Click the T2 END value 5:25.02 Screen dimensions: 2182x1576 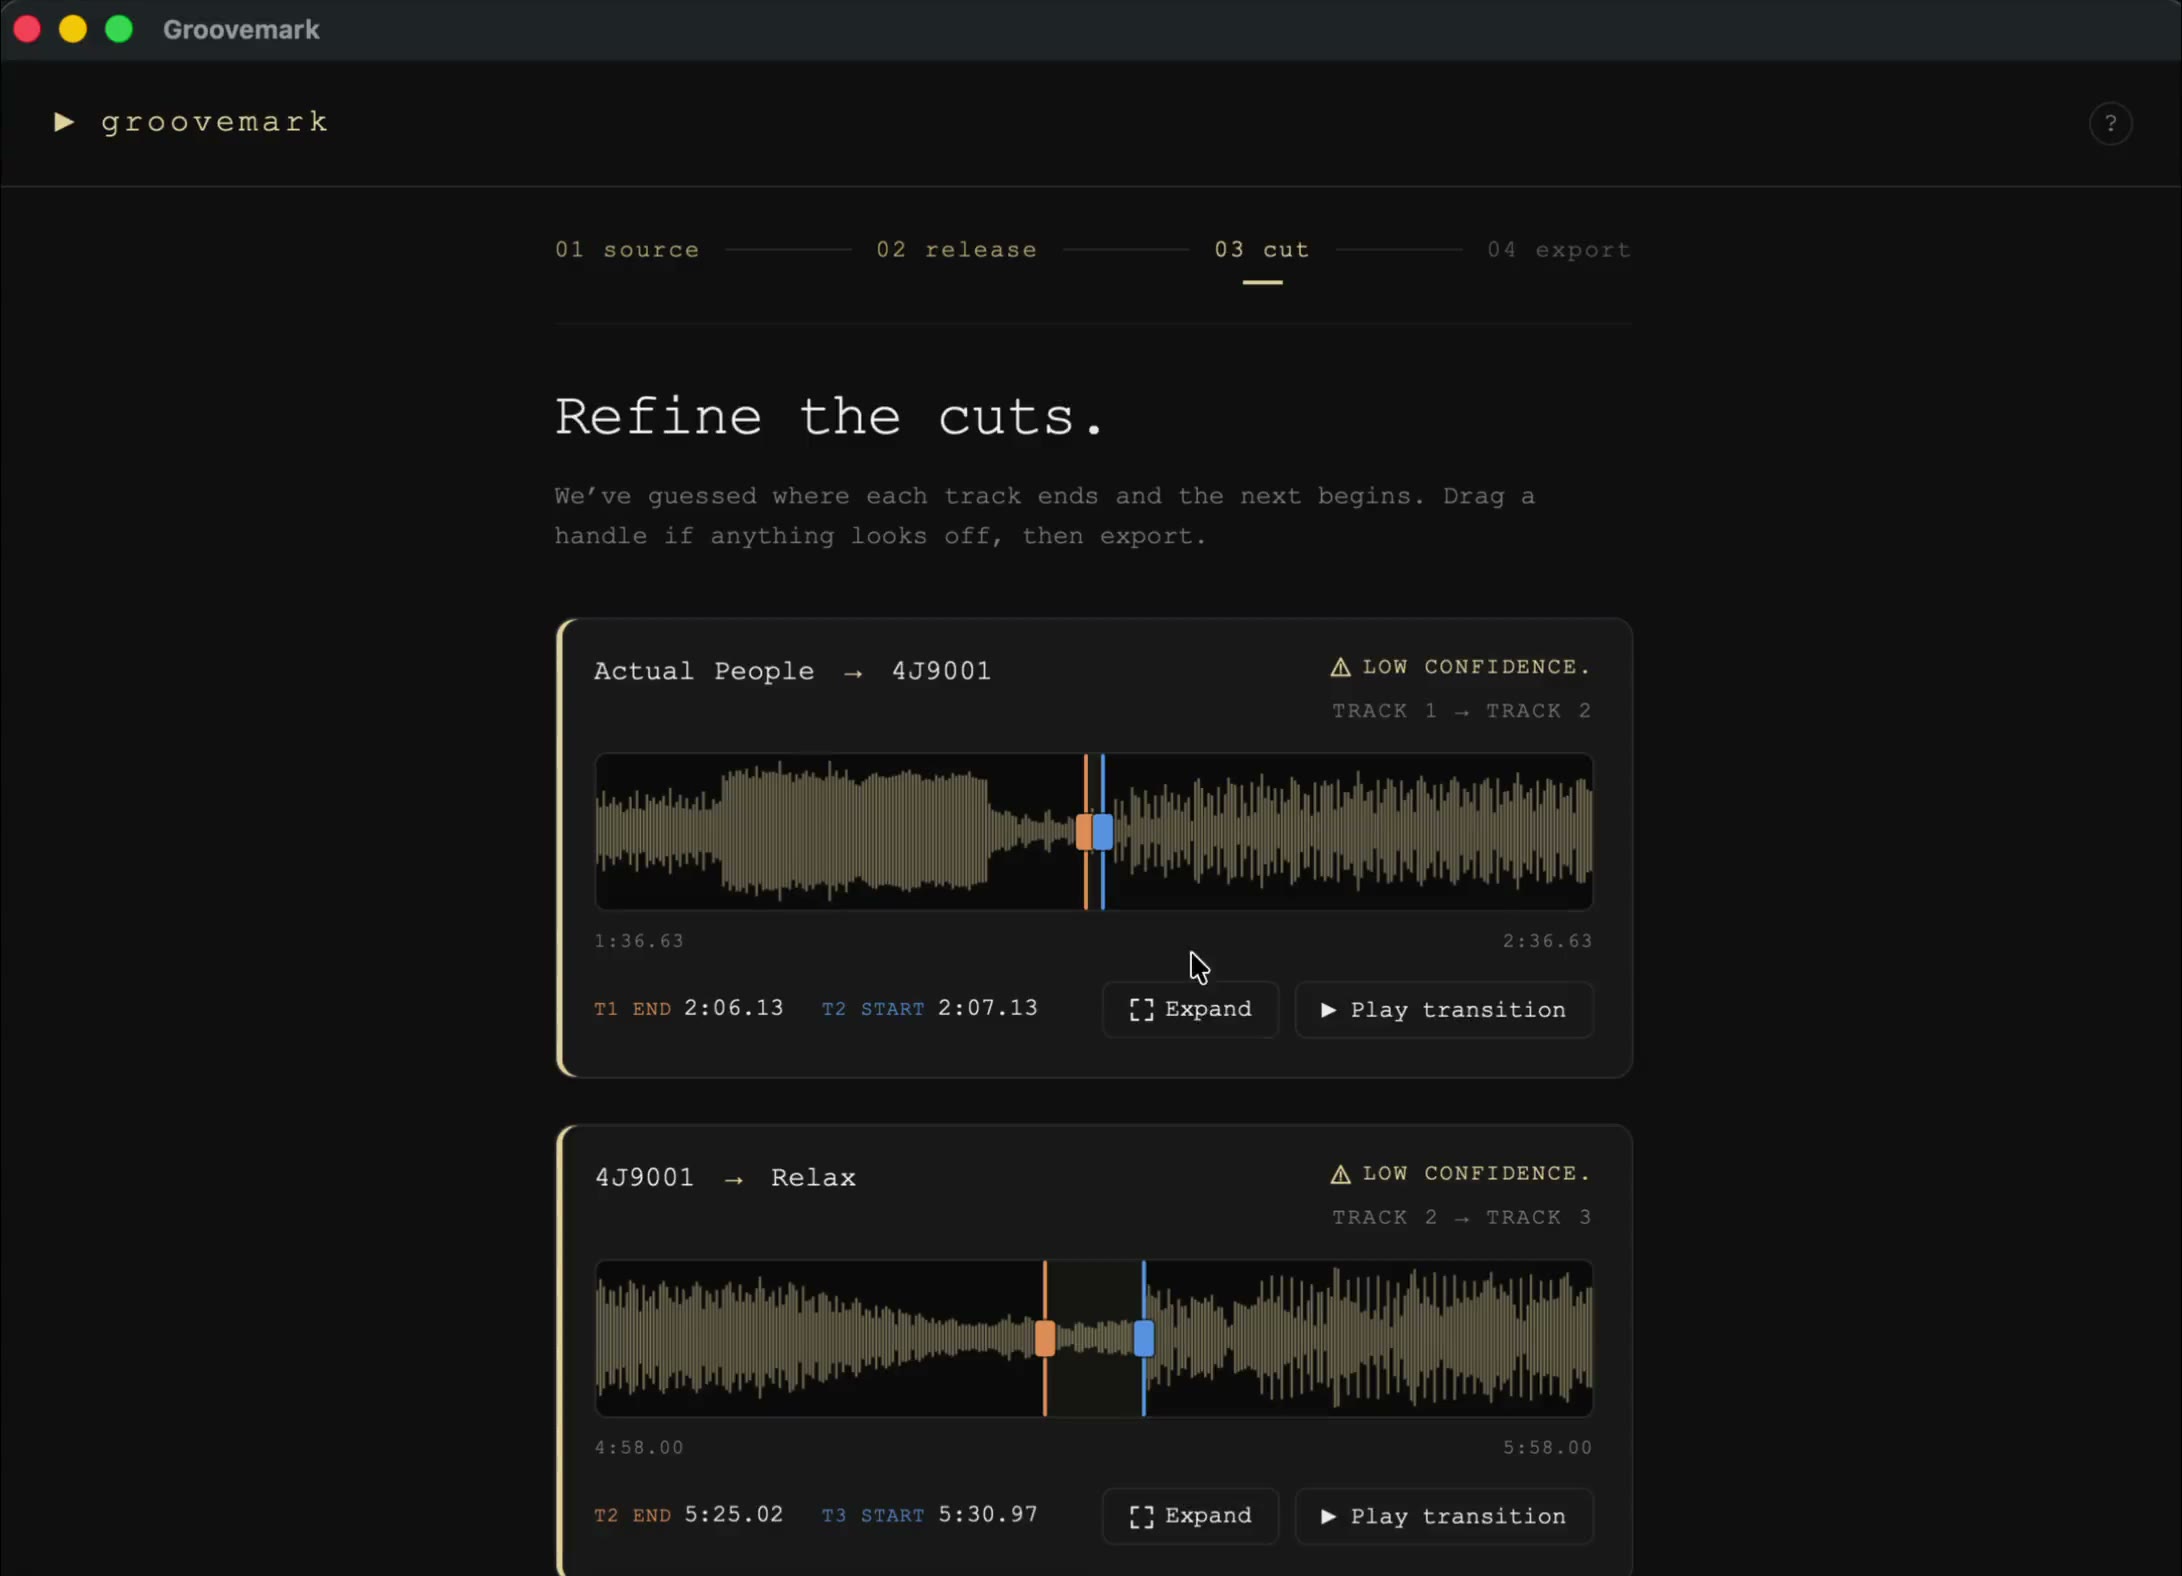734,1514
